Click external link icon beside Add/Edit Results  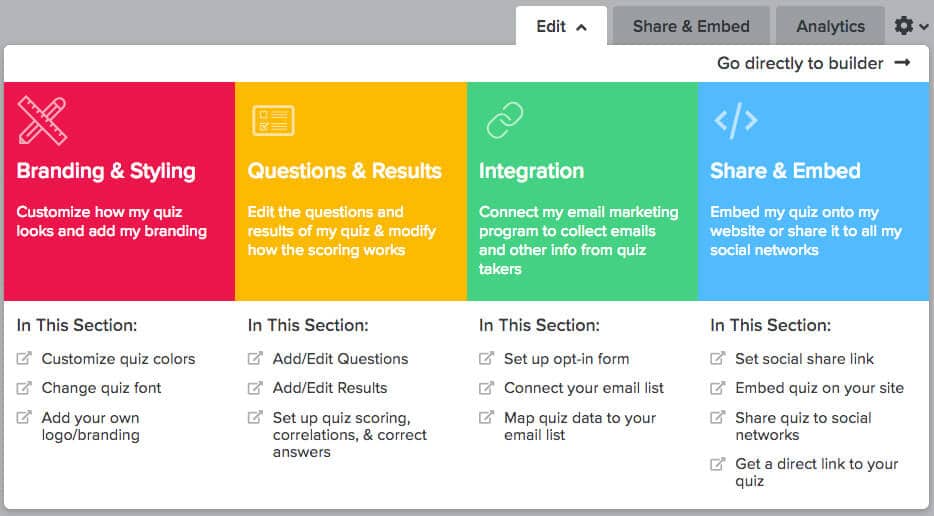click(x=255, y=388)
